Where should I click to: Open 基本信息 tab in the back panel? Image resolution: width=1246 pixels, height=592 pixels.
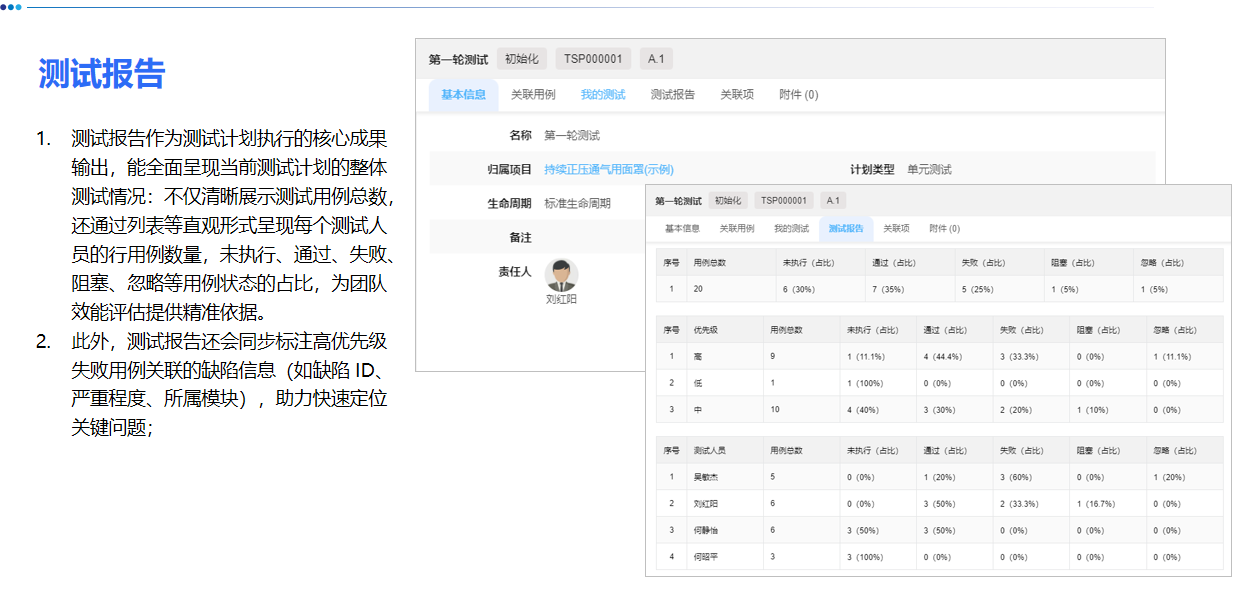click(x=463, y=95)
